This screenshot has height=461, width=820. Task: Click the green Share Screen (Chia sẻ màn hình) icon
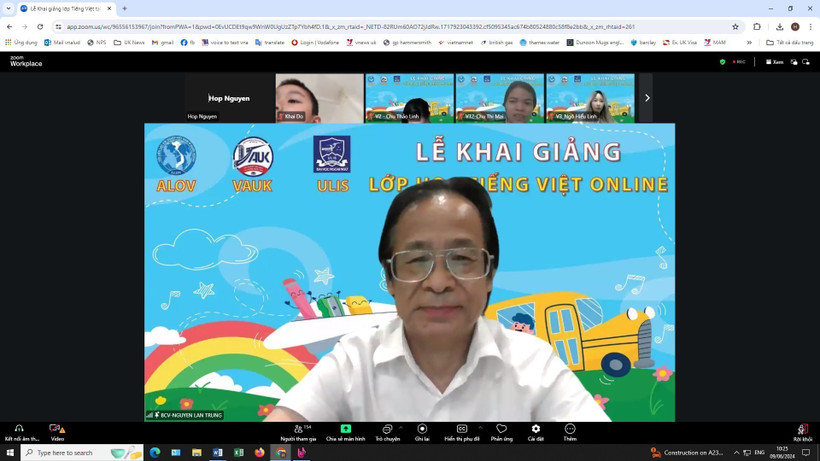click(346, 429)
